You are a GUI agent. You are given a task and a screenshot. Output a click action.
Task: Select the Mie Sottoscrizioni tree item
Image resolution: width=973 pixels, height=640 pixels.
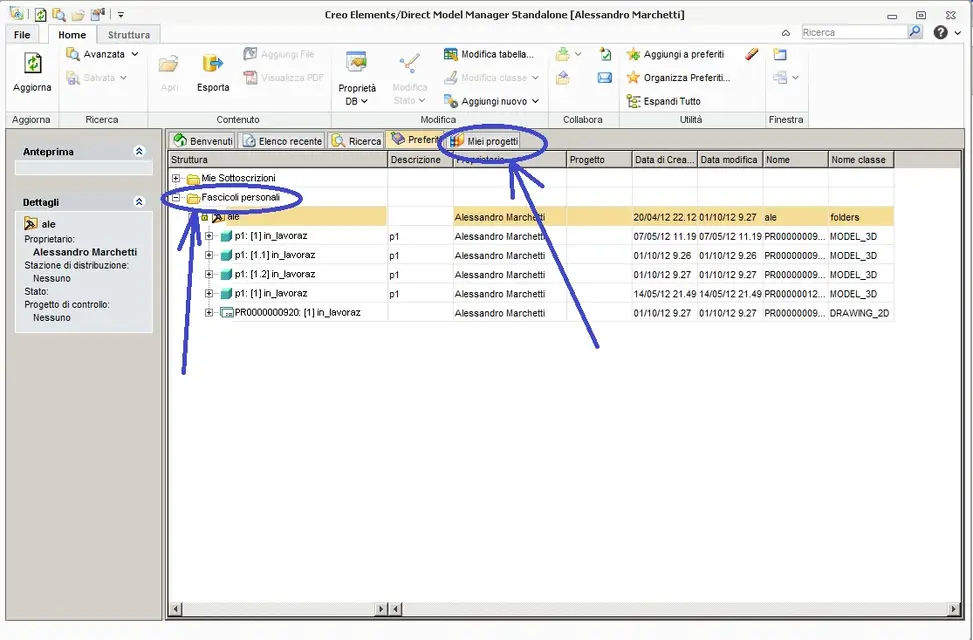click(x=238, y=178)
